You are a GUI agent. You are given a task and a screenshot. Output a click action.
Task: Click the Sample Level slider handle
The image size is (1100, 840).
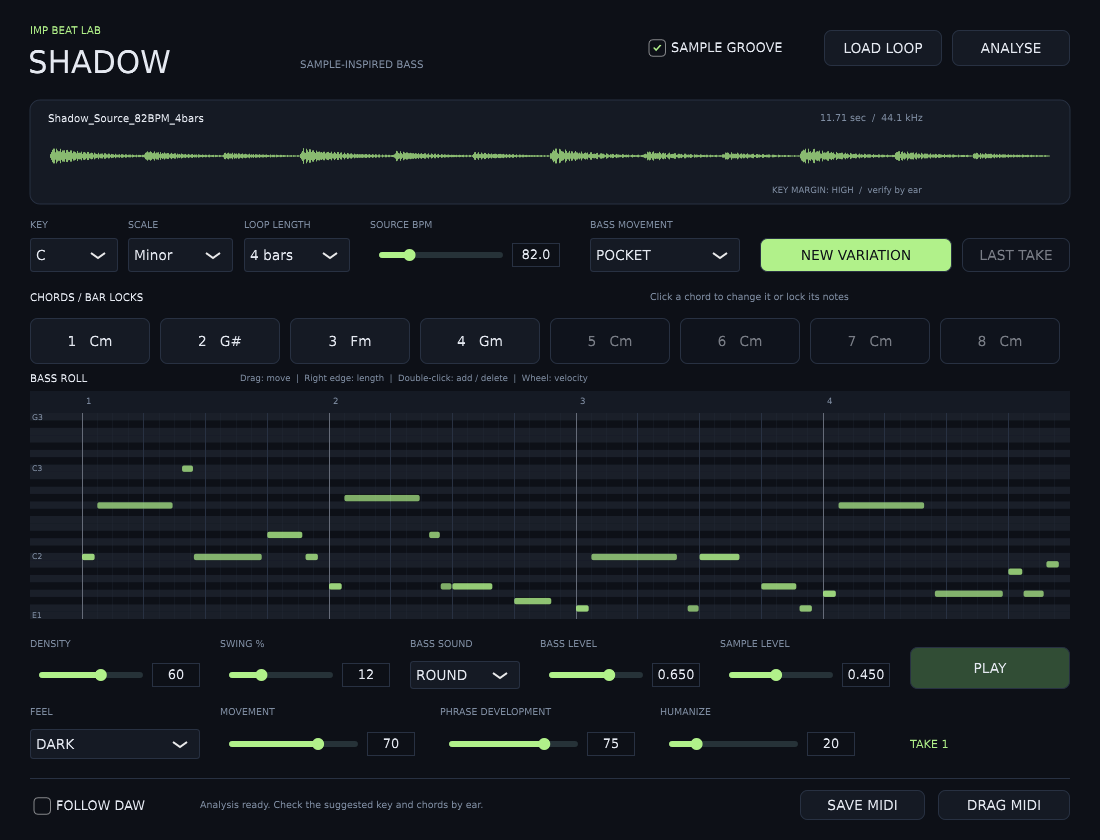tap(776, 675)
